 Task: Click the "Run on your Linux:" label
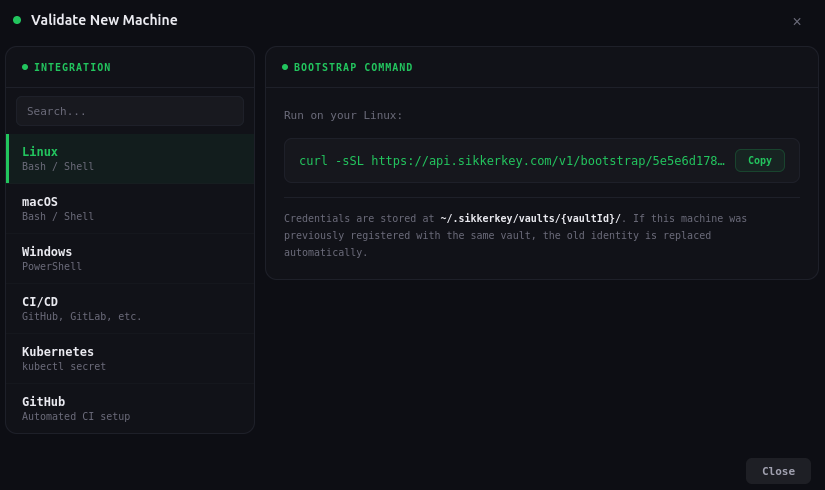click(343, 115)
